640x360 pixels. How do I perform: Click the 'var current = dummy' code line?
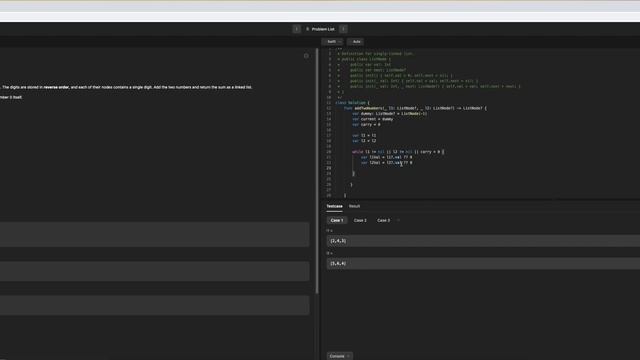point(373,119)
